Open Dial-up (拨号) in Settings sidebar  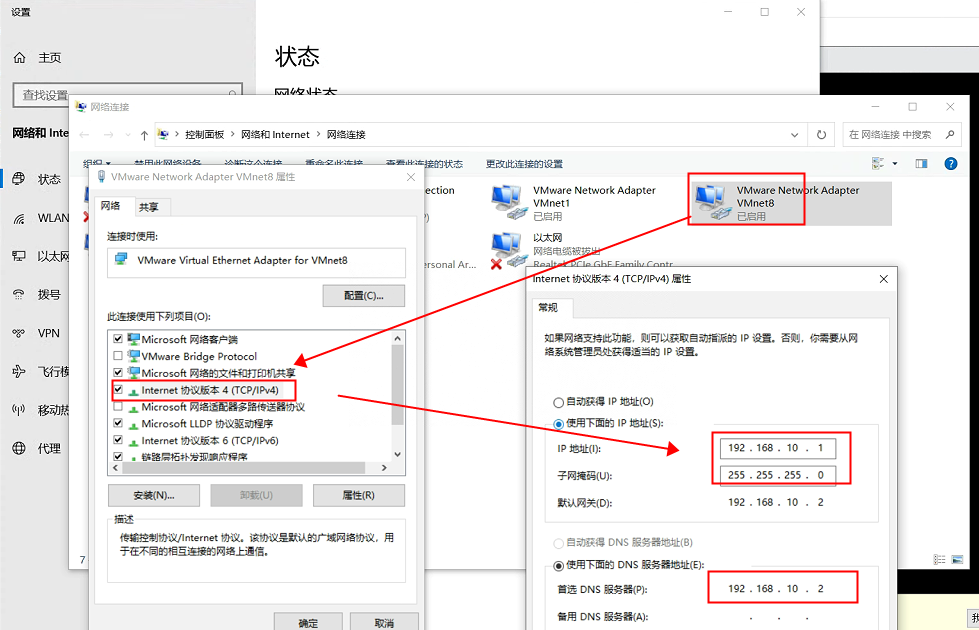point(37,295)
